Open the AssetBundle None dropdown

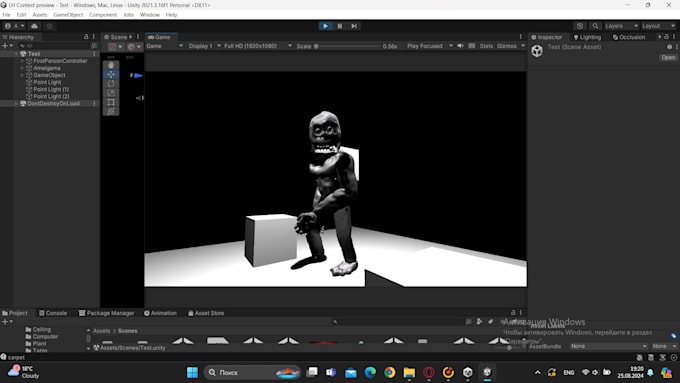[609, 346]
